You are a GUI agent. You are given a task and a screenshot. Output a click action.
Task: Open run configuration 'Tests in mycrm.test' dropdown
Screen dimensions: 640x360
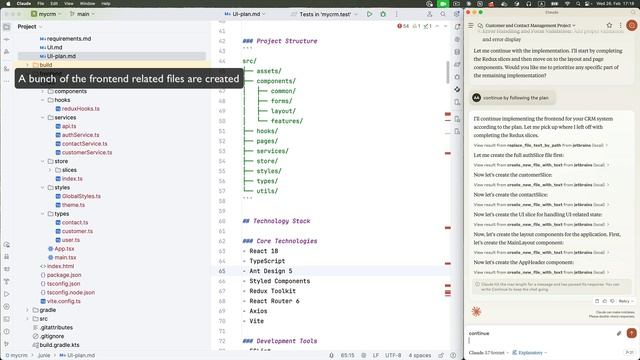[325, 14]
